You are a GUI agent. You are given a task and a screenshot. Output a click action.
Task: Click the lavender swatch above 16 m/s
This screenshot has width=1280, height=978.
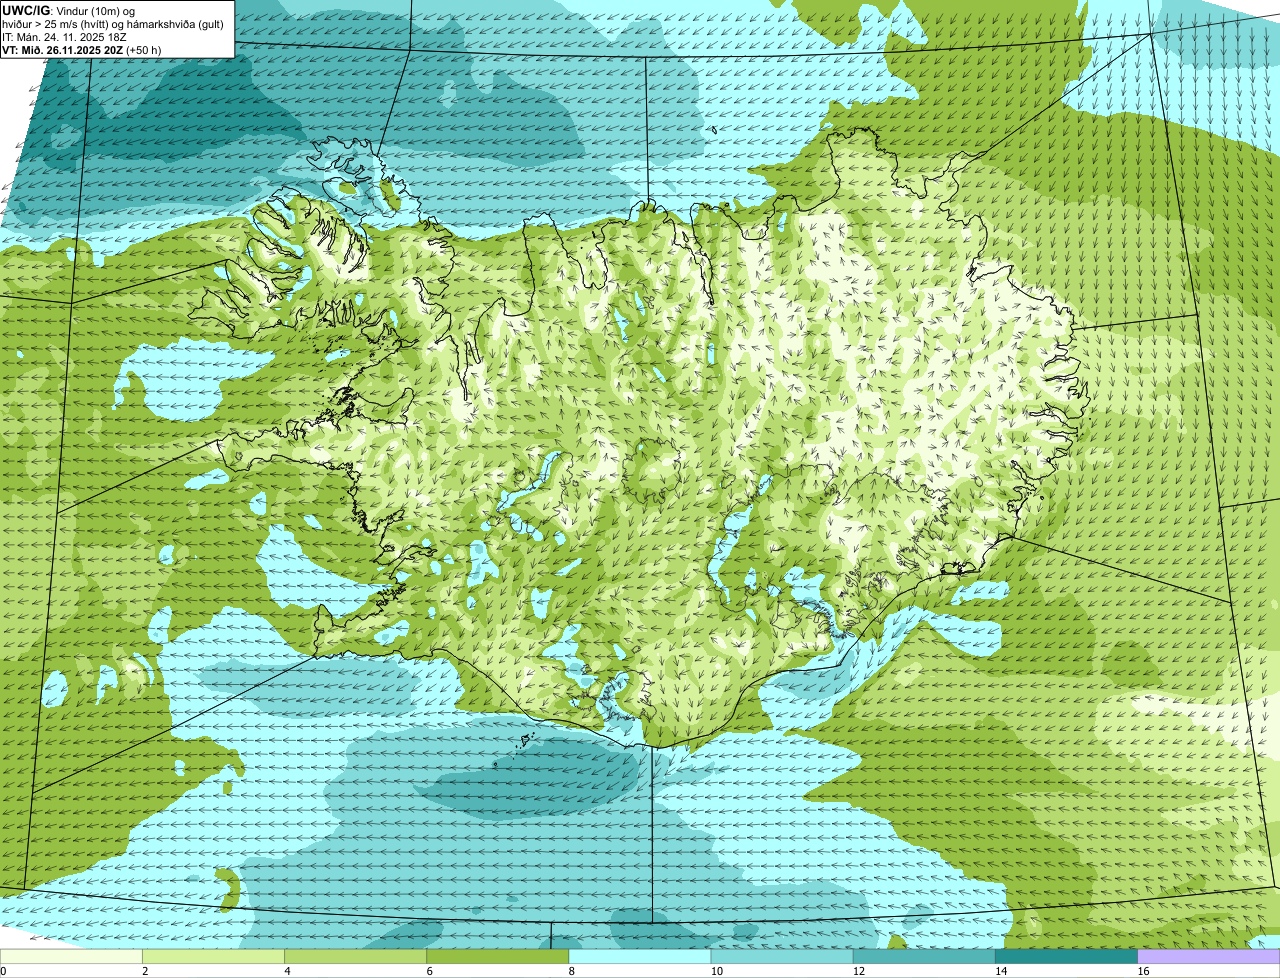(1209, 957)
